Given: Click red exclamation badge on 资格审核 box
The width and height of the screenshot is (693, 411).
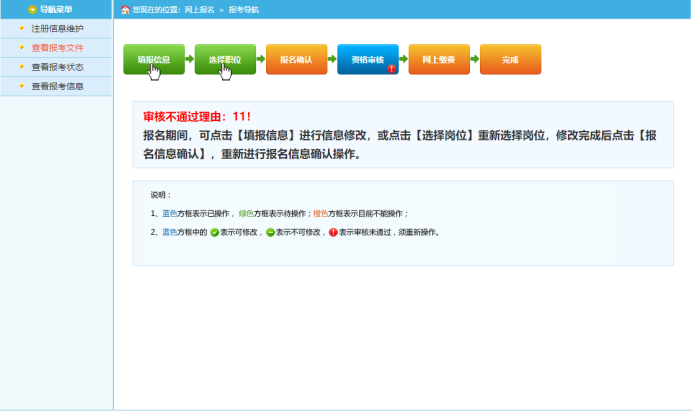Looking at the screenshot, I should pos(391,69).
